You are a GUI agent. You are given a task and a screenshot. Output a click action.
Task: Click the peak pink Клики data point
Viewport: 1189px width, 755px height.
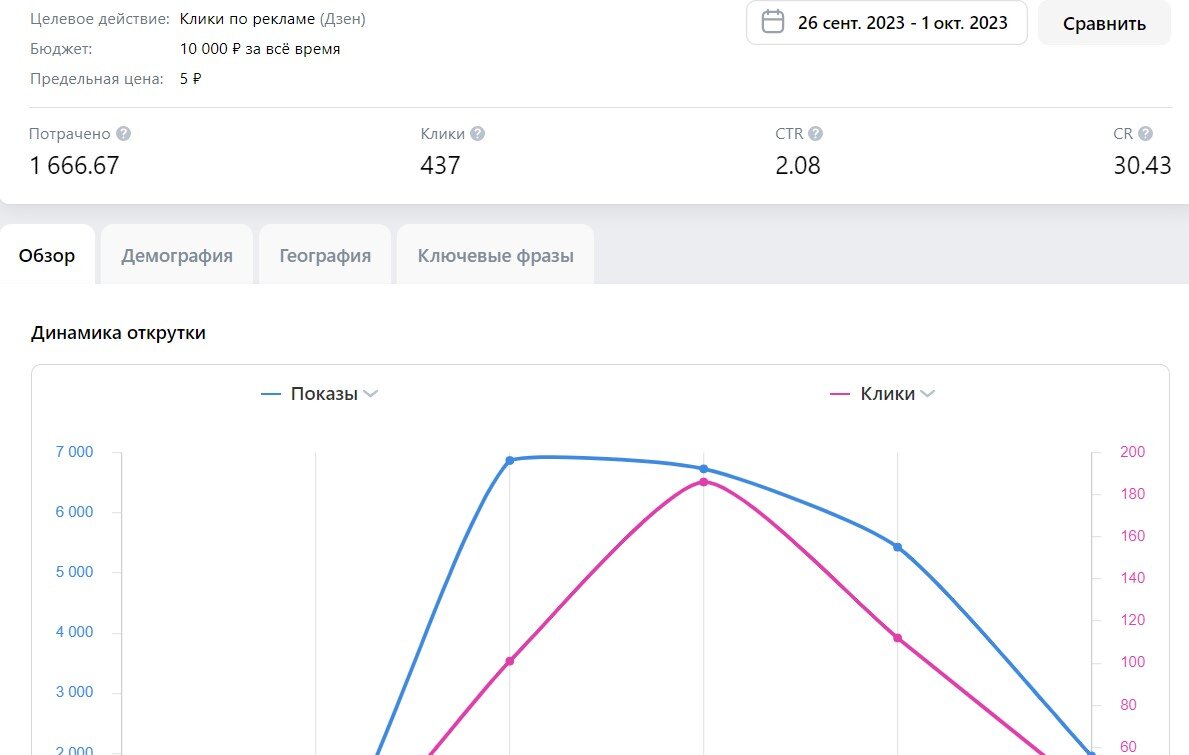click(704, 481)
